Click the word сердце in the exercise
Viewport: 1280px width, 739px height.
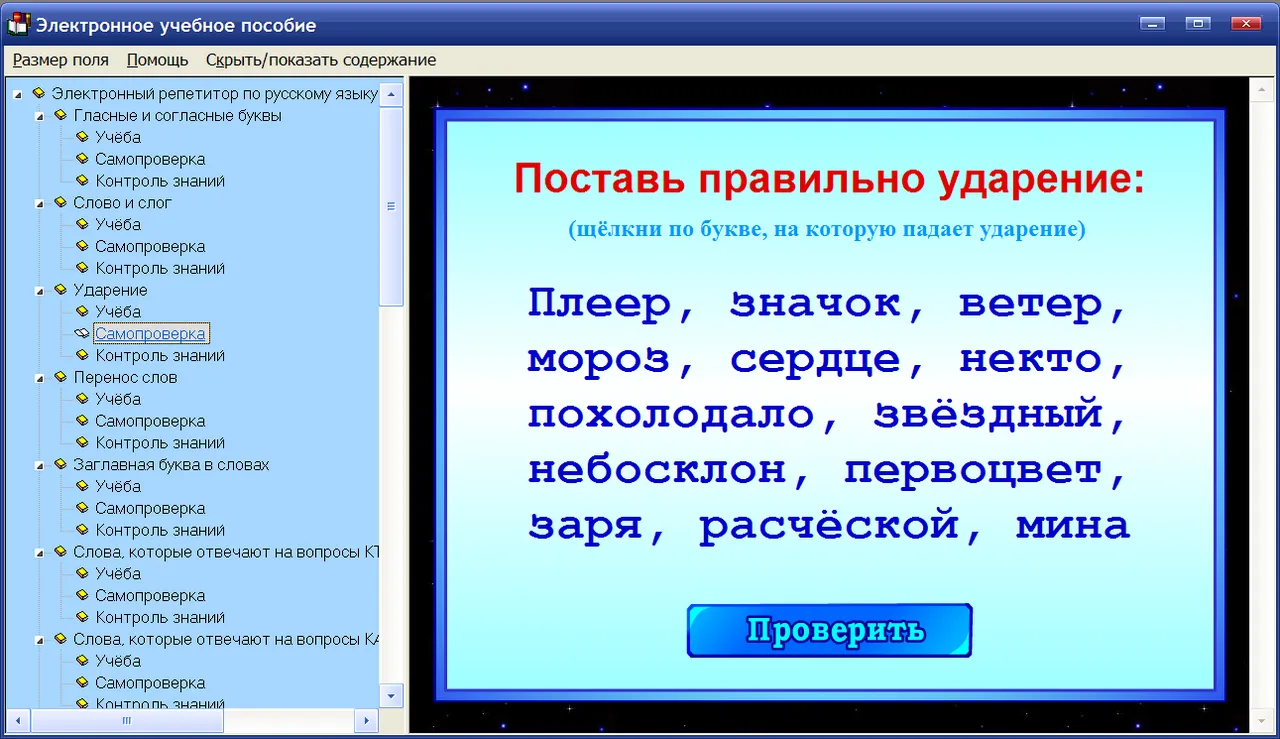[815, 359]
